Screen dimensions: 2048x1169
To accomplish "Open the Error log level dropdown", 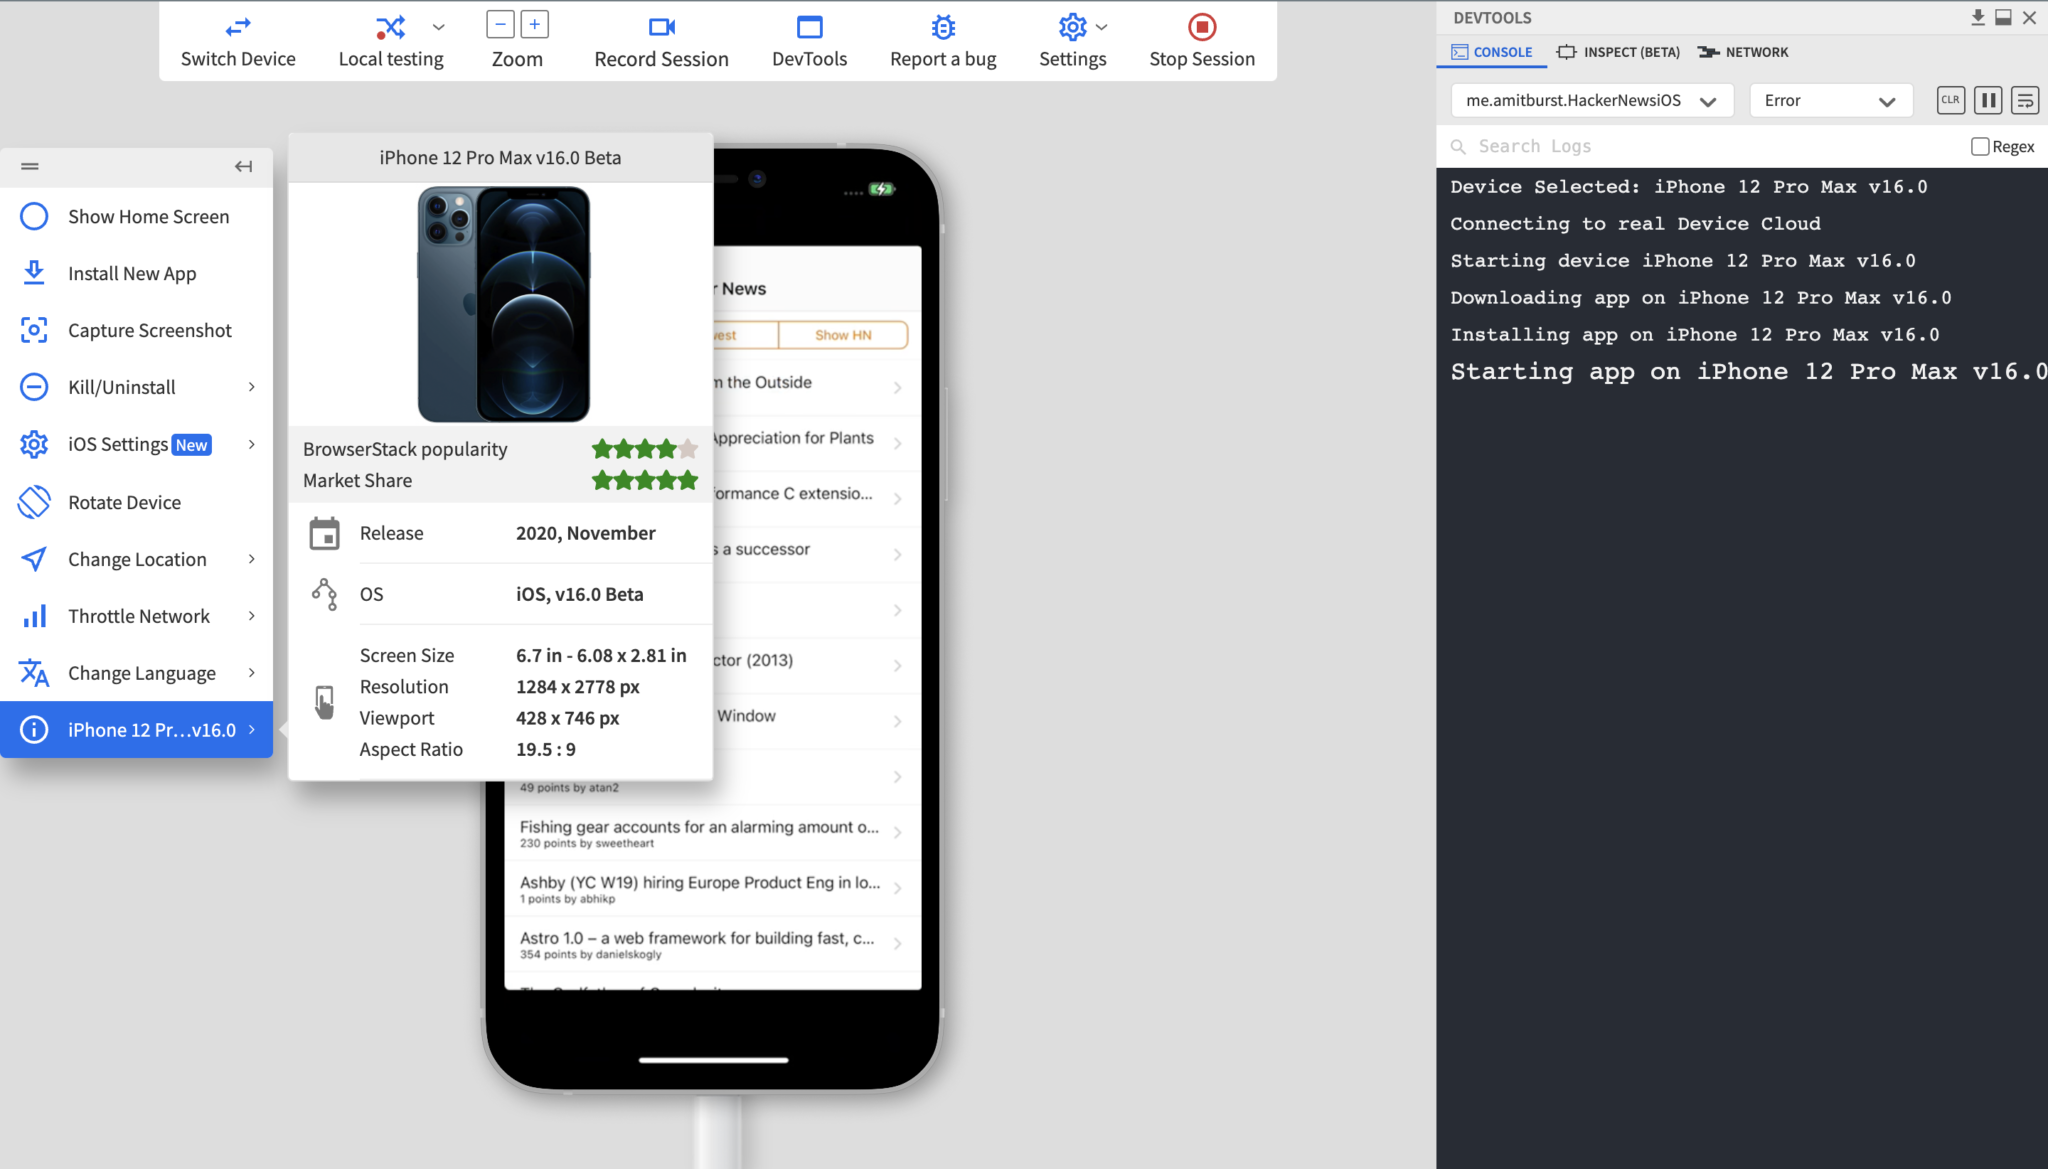I will point(1830,100).
